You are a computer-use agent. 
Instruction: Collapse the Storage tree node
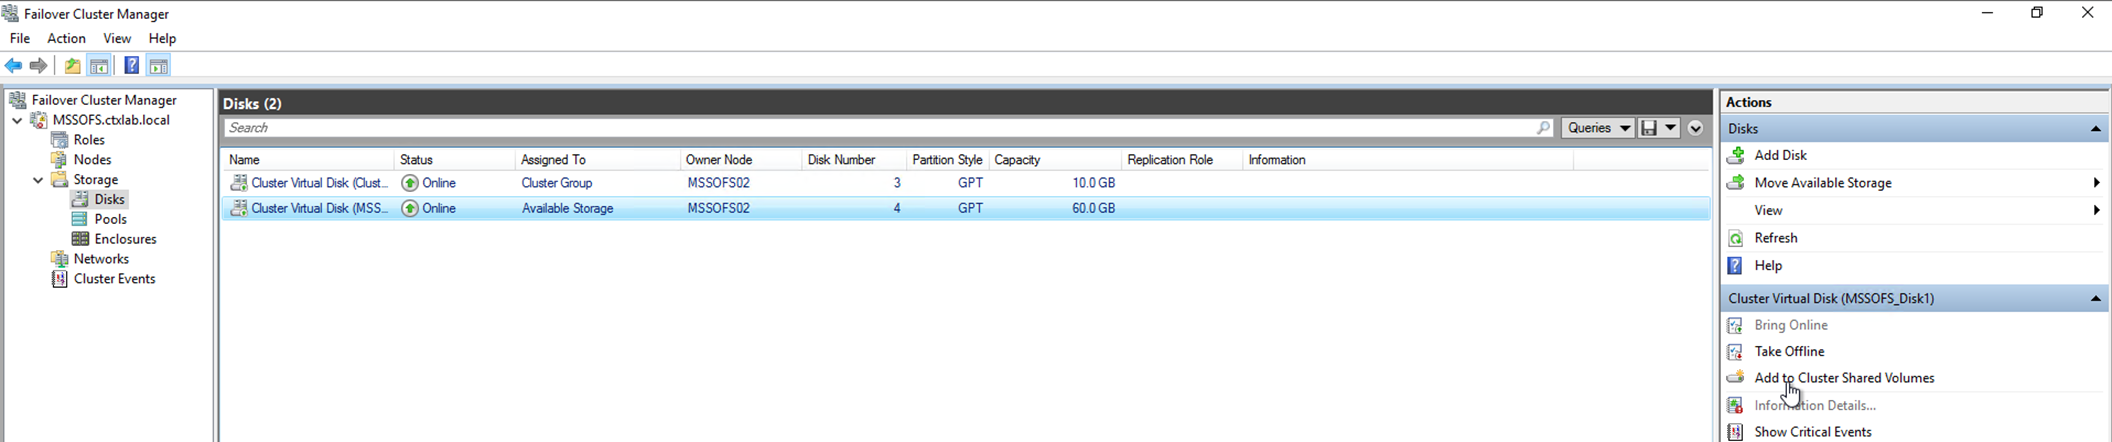tap(38, 180)
